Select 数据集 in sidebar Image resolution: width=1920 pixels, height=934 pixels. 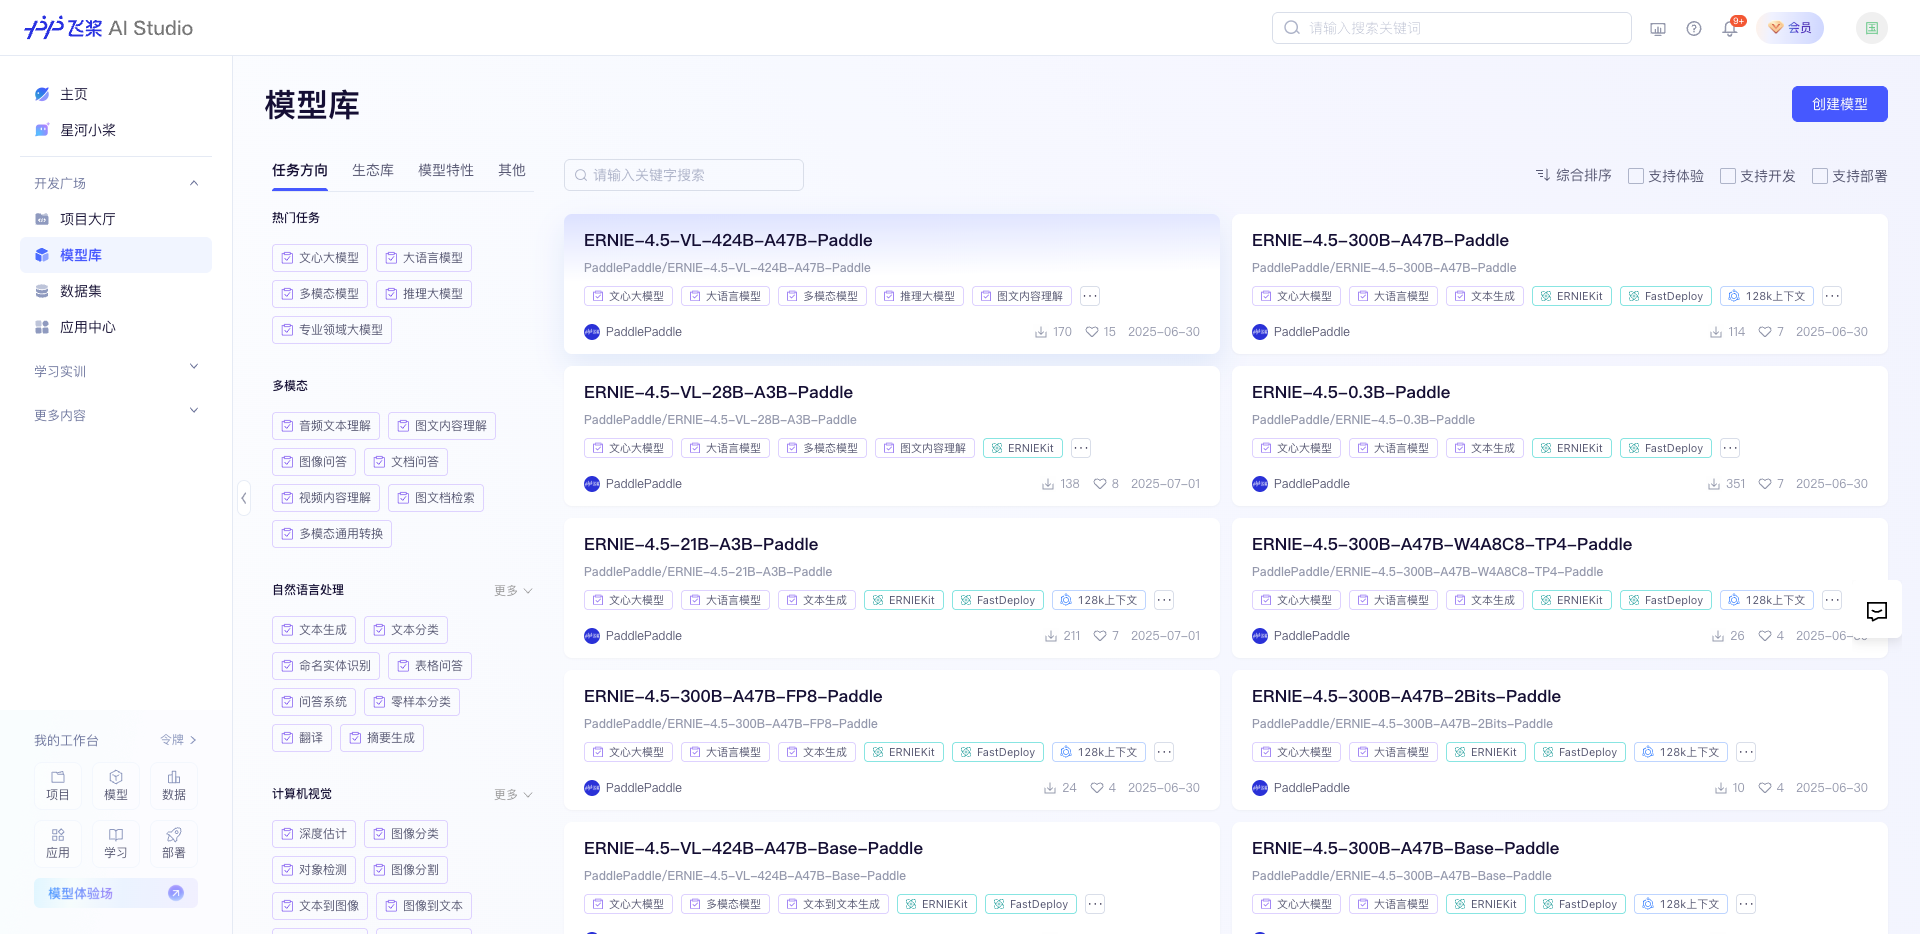click(116, 291)
